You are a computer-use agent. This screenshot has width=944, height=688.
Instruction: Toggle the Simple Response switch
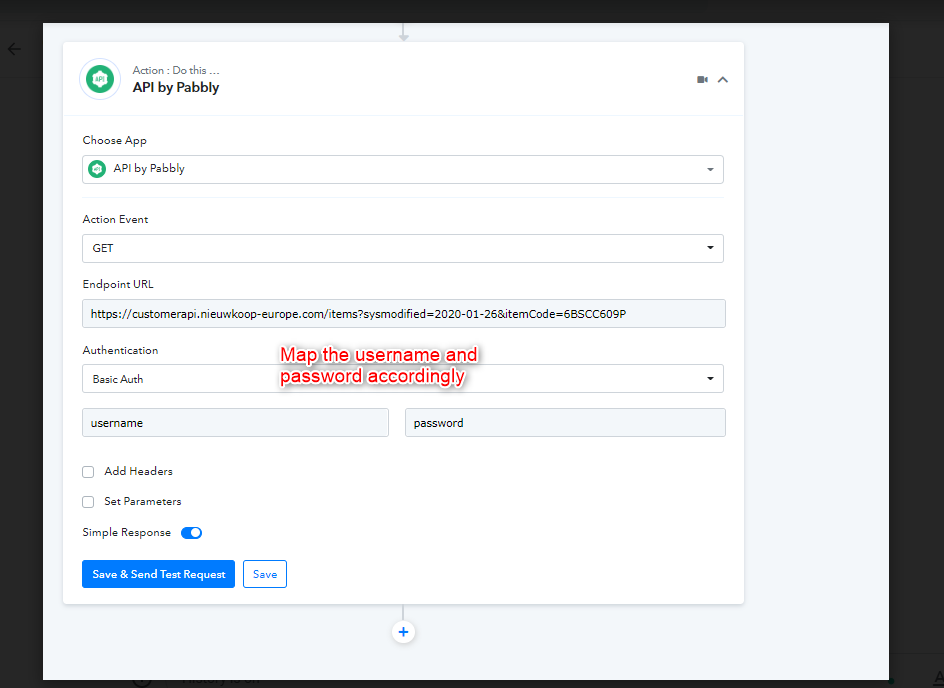click(191, 533)
